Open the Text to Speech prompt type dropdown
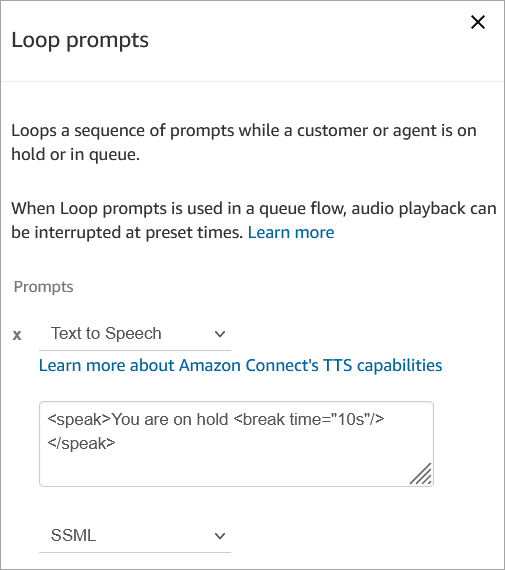This screenshot has width=505, height=570. coord(135,334)
